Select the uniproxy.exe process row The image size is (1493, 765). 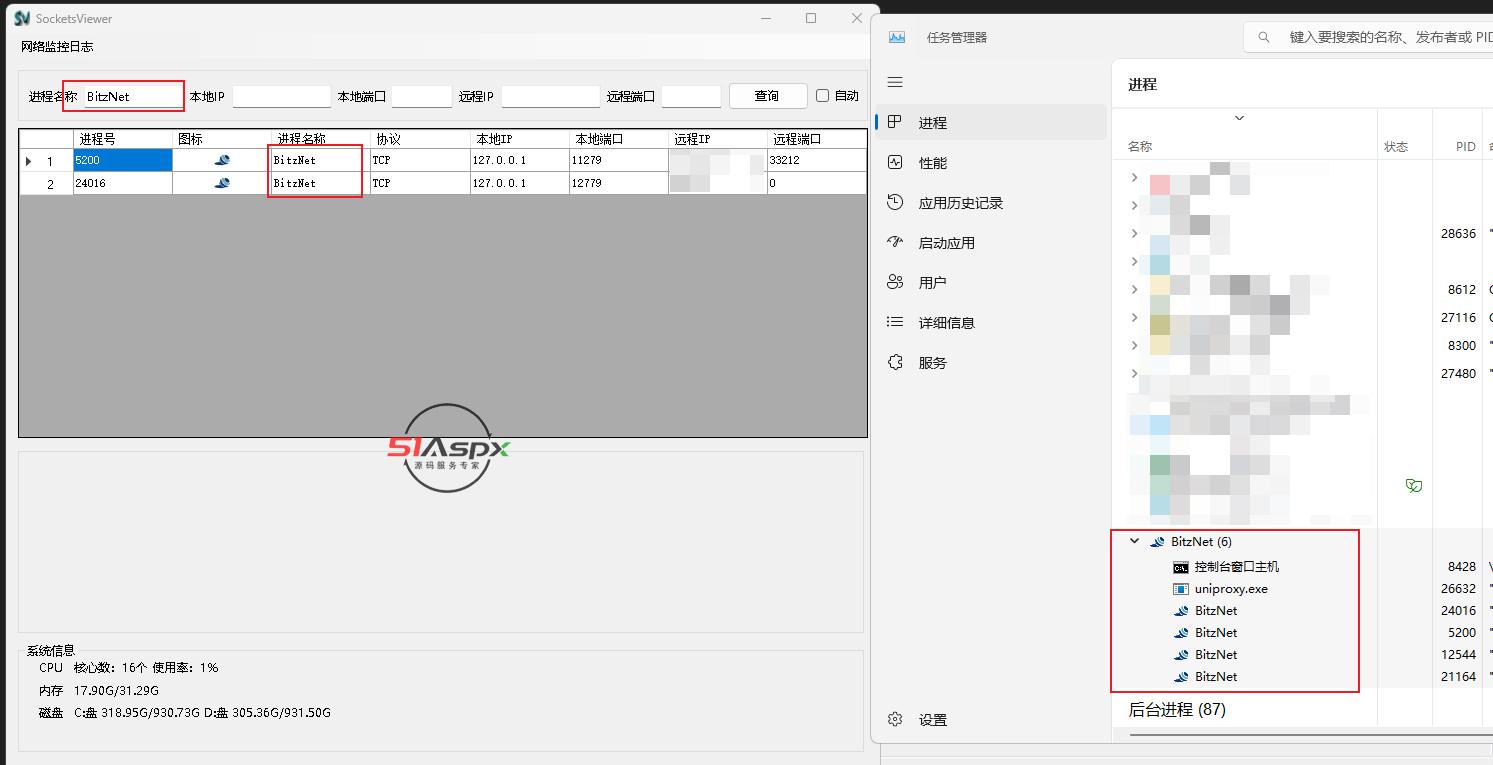point(1302,589)
